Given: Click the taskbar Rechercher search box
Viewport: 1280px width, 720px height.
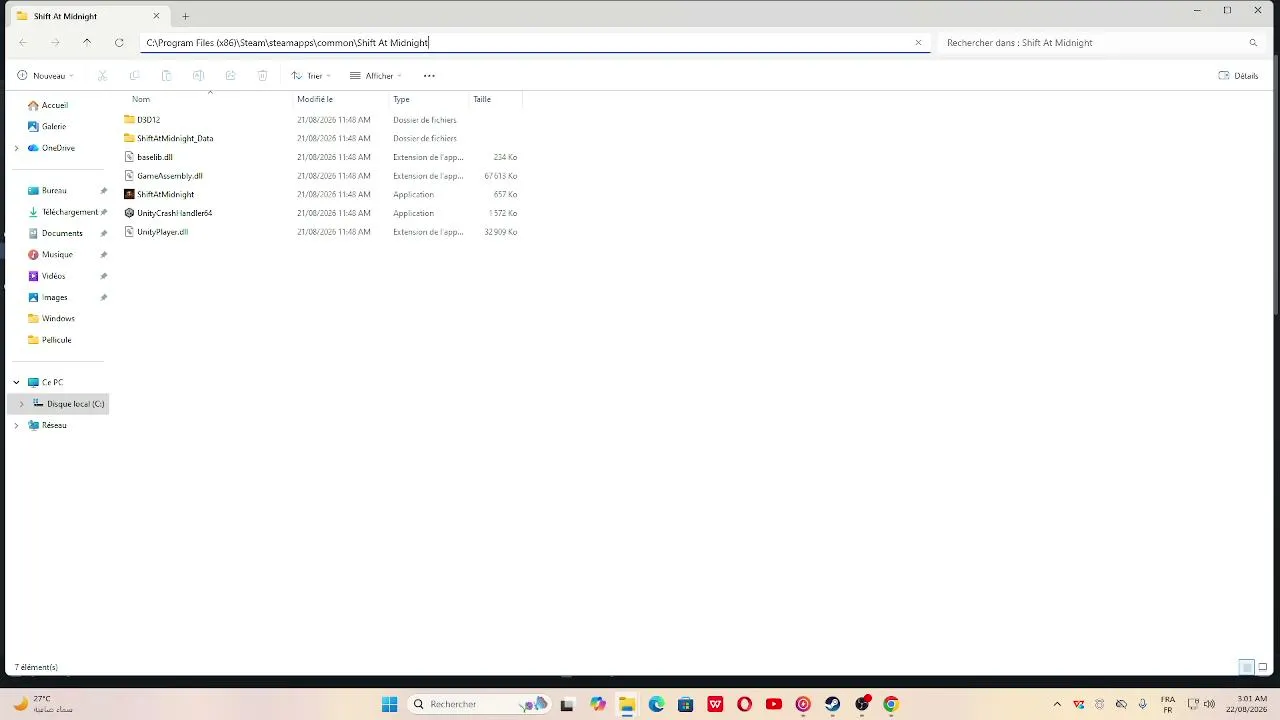Looking at the screenshot, I should 480,704.
